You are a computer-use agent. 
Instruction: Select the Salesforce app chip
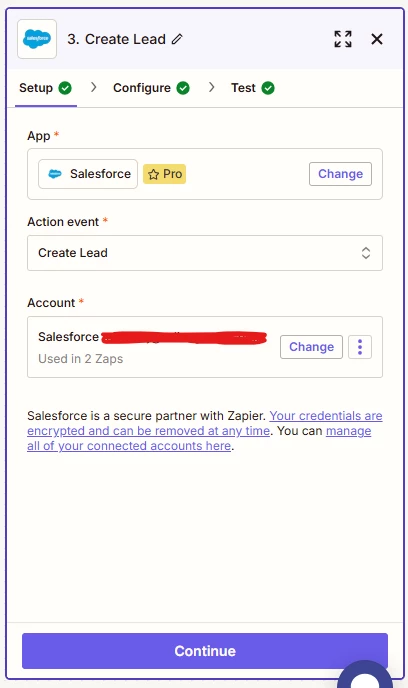88,174
